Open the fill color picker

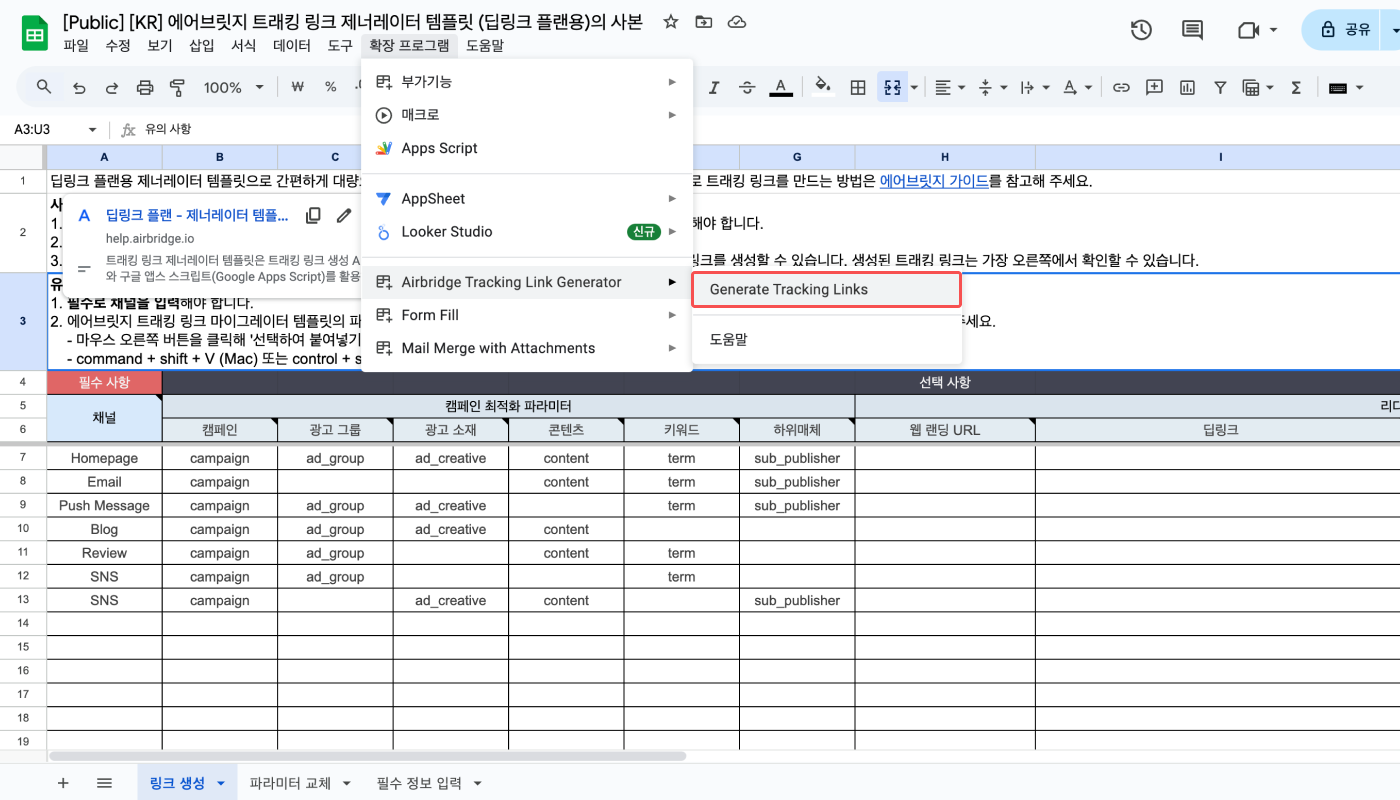[x=823, y=88]
